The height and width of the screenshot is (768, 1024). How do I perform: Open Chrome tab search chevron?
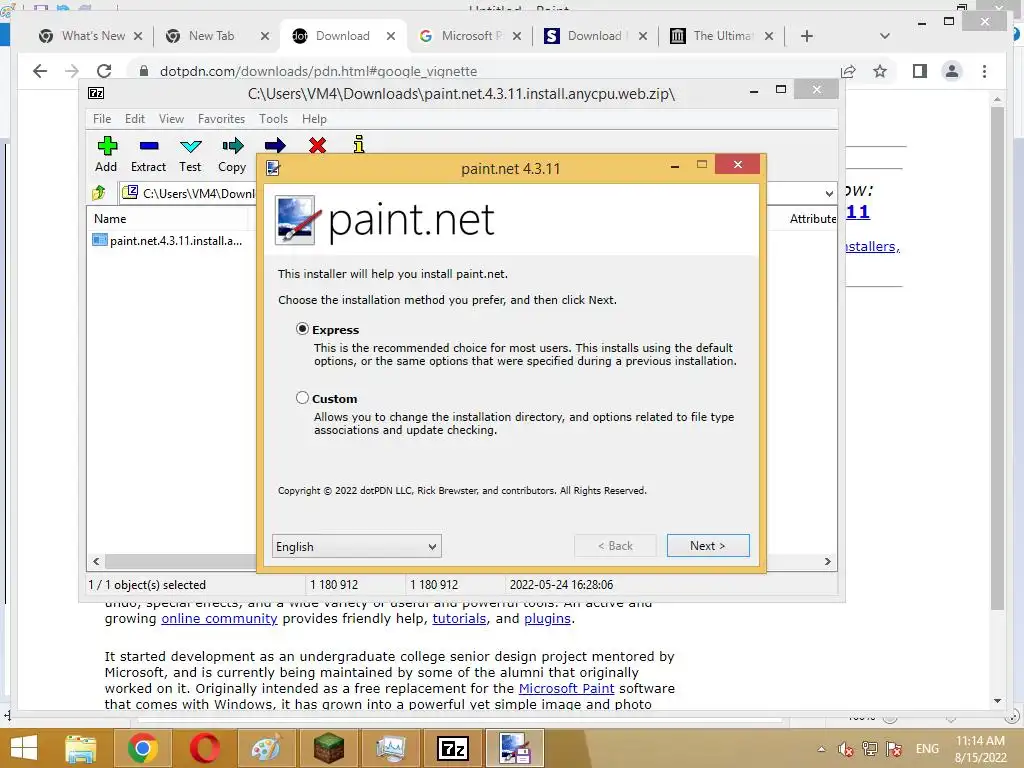pyautogui.click(x=885, y=36)
